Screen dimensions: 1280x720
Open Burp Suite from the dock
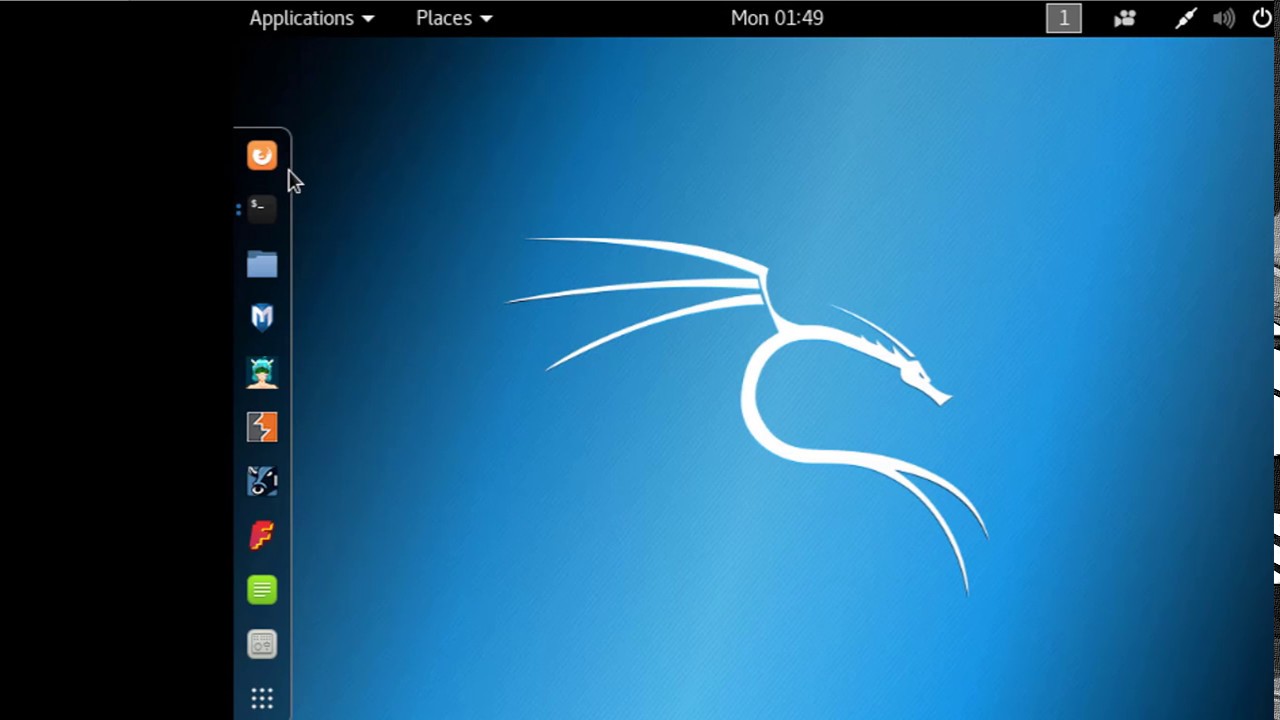(x=262, y=427)
